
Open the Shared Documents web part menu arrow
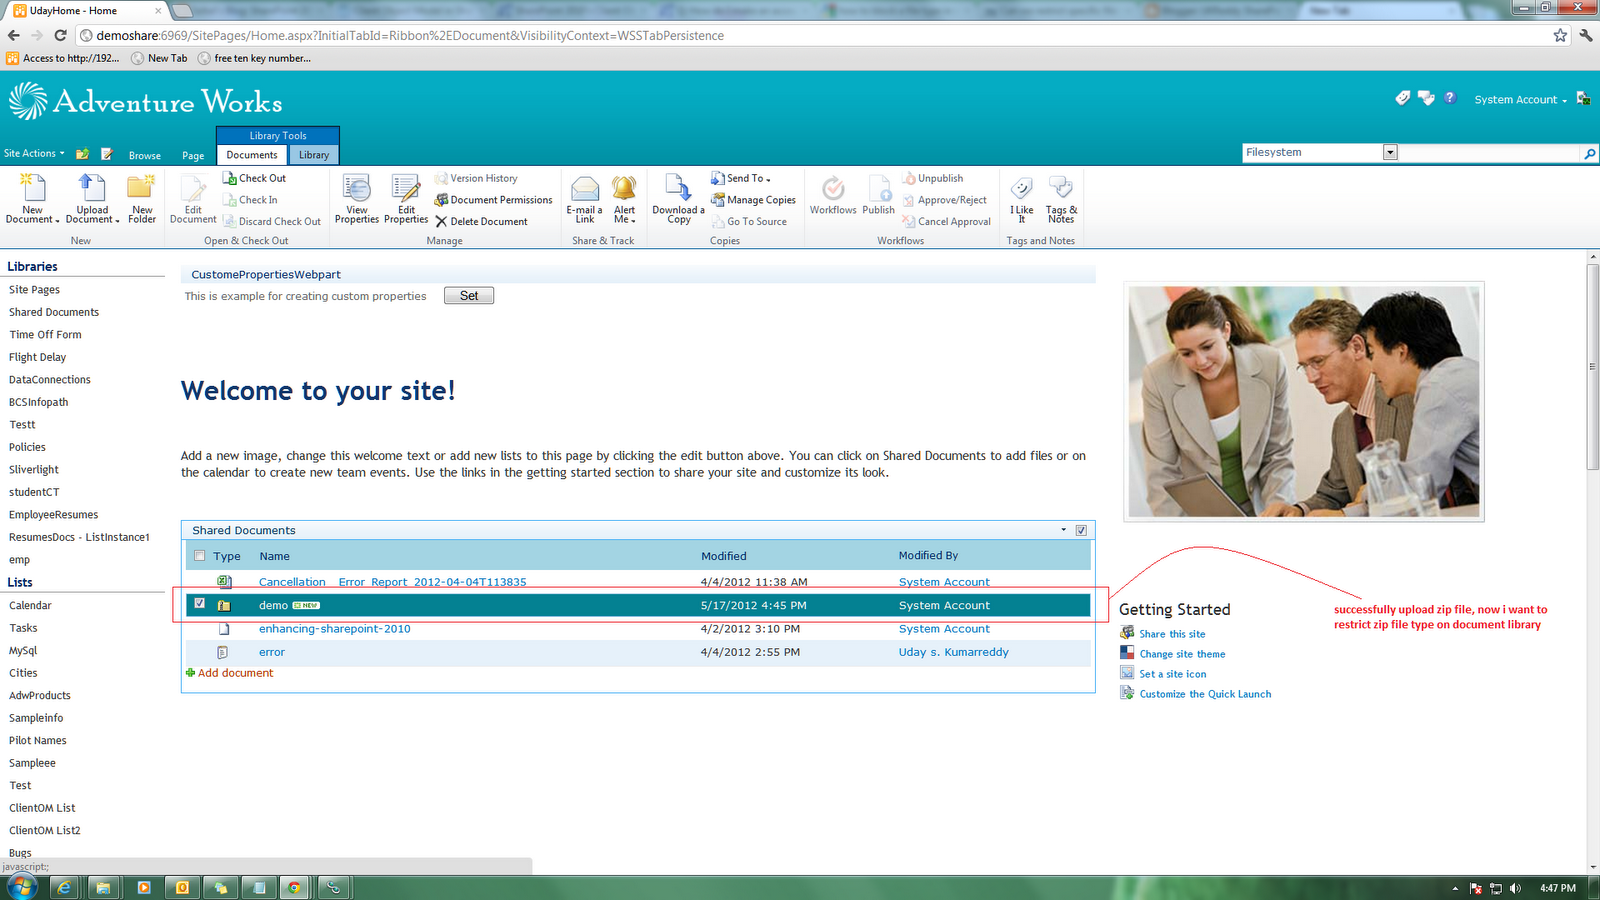tap(1063, 530)
